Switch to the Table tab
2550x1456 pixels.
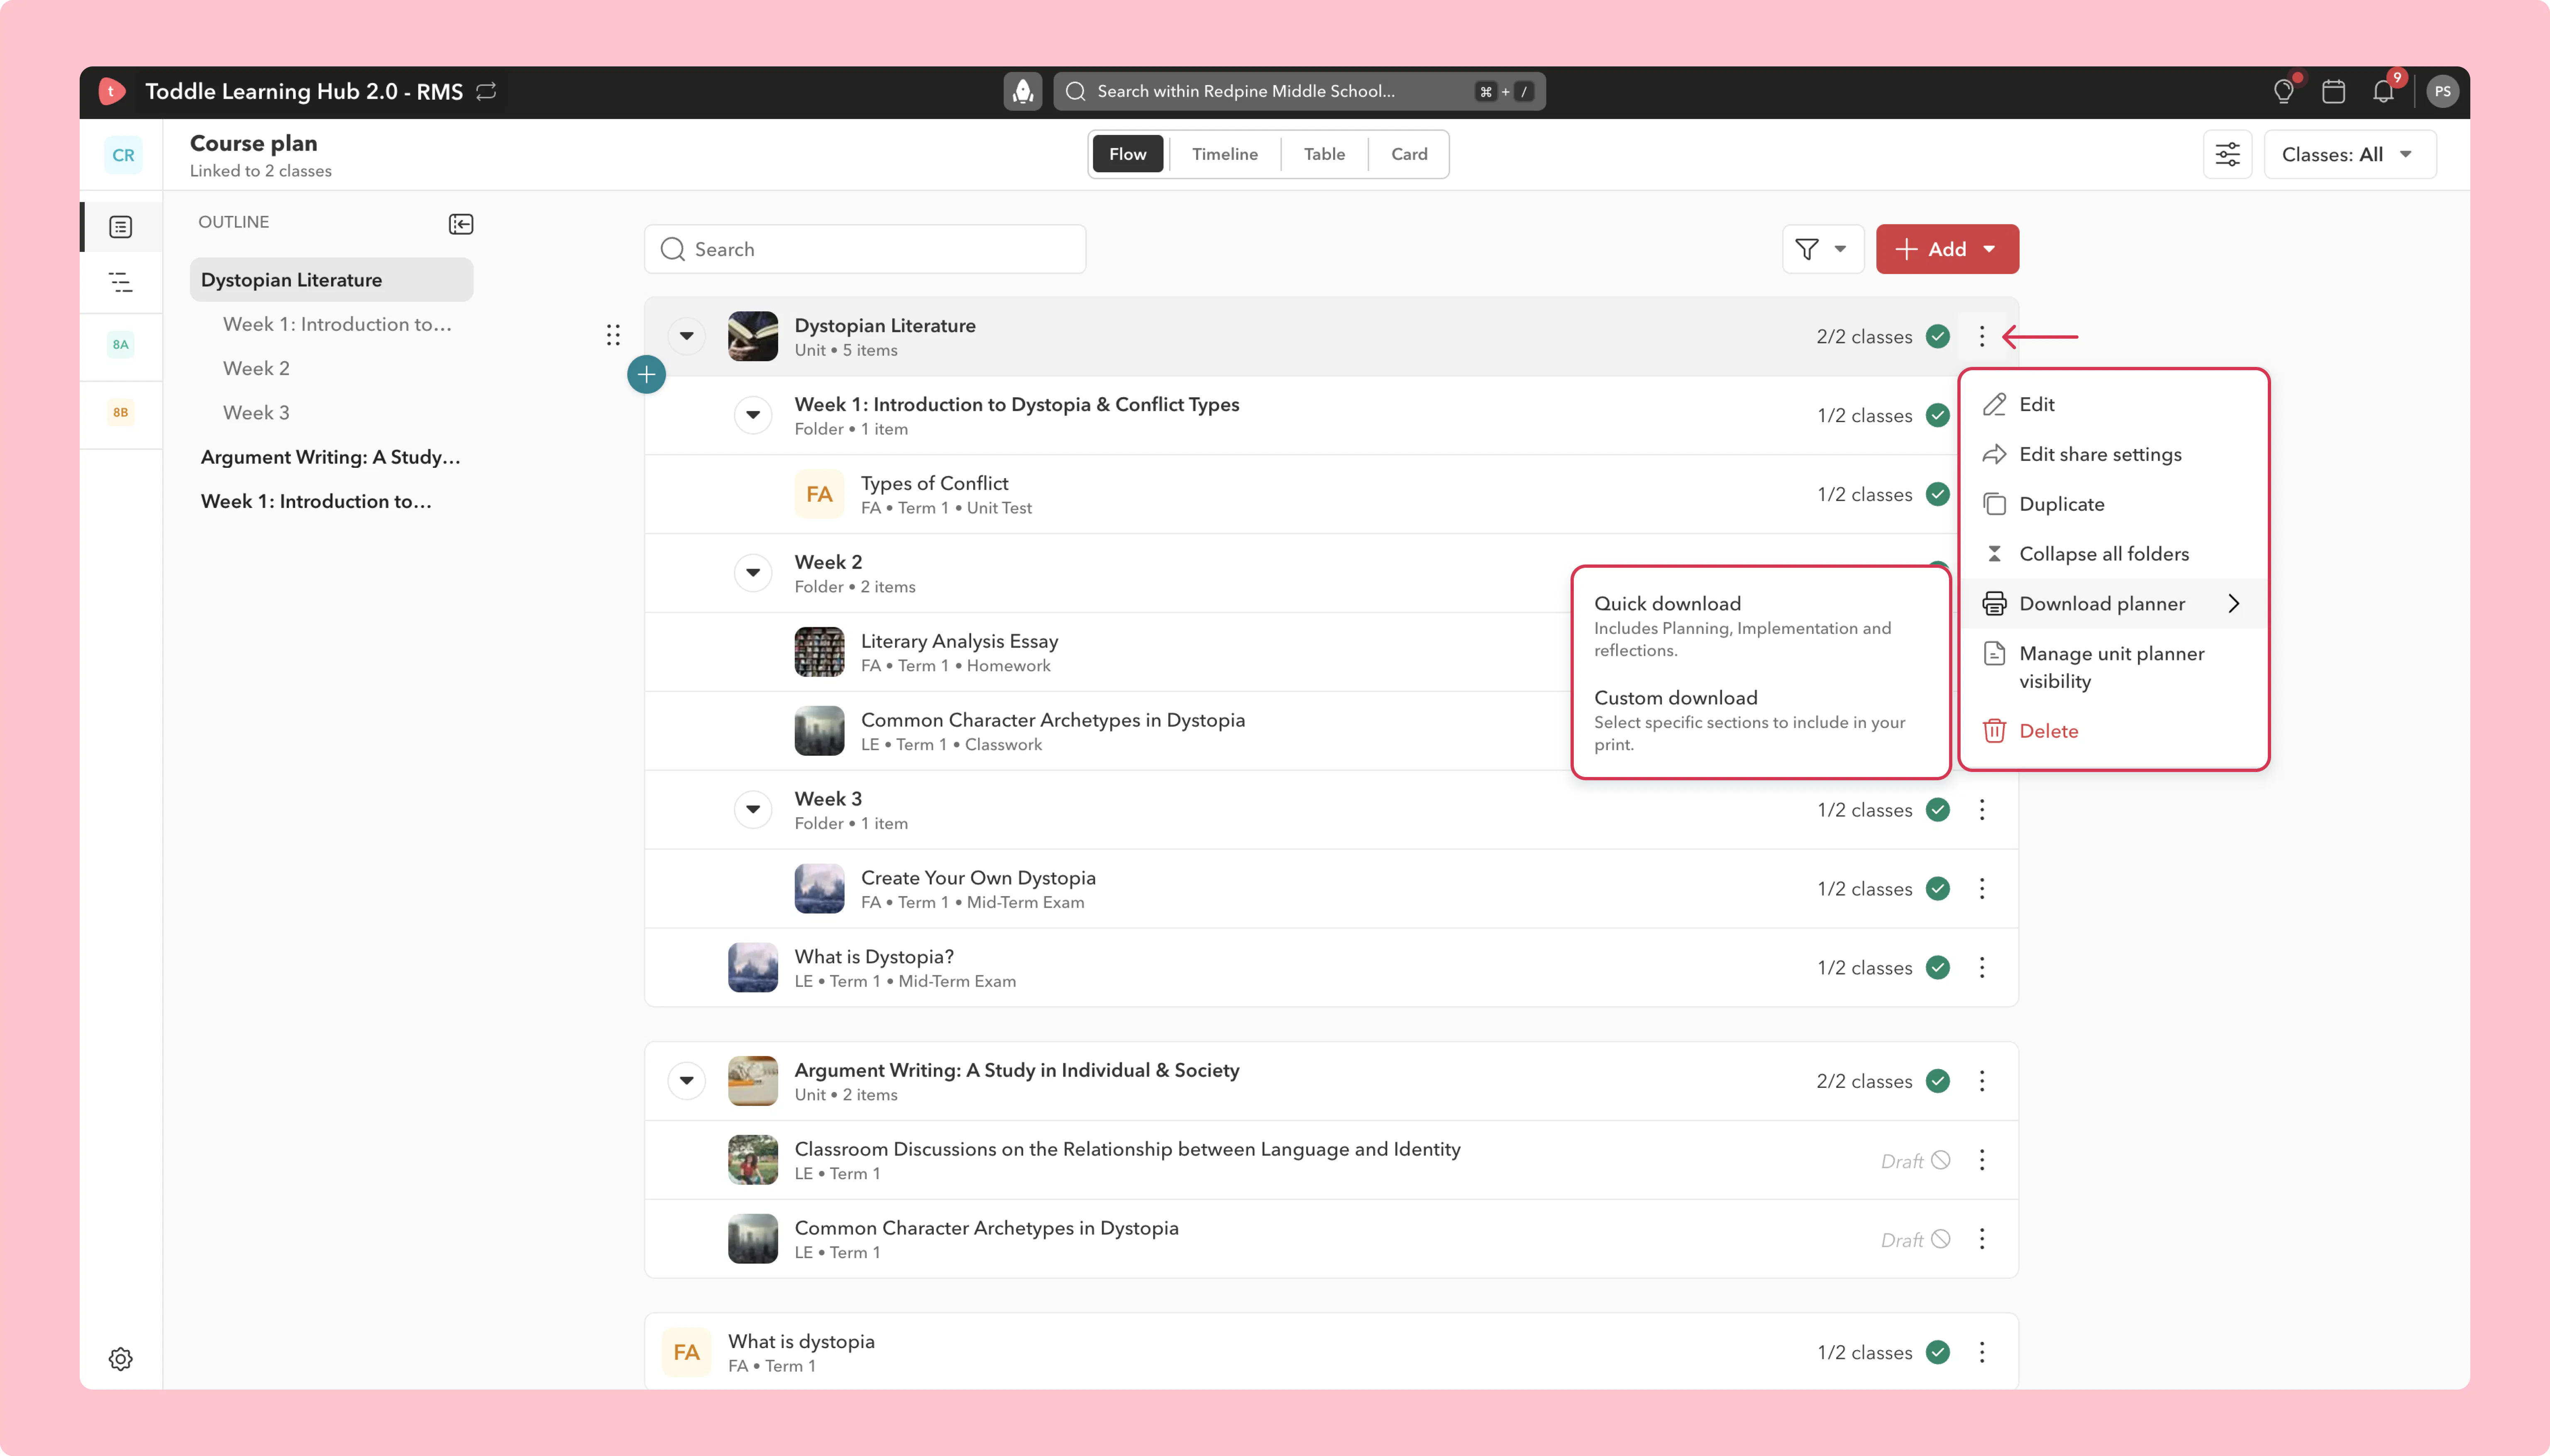coord(1324,154)
